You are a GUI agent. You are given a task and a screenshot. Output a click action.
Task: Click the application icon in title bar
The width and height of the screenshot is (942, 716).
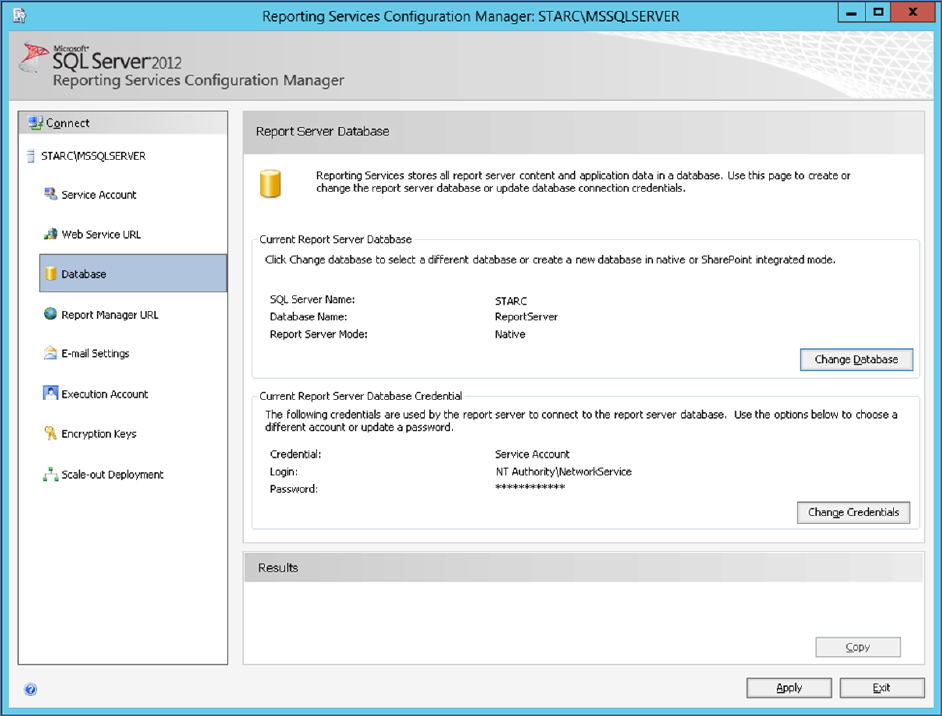click(19, 16)
